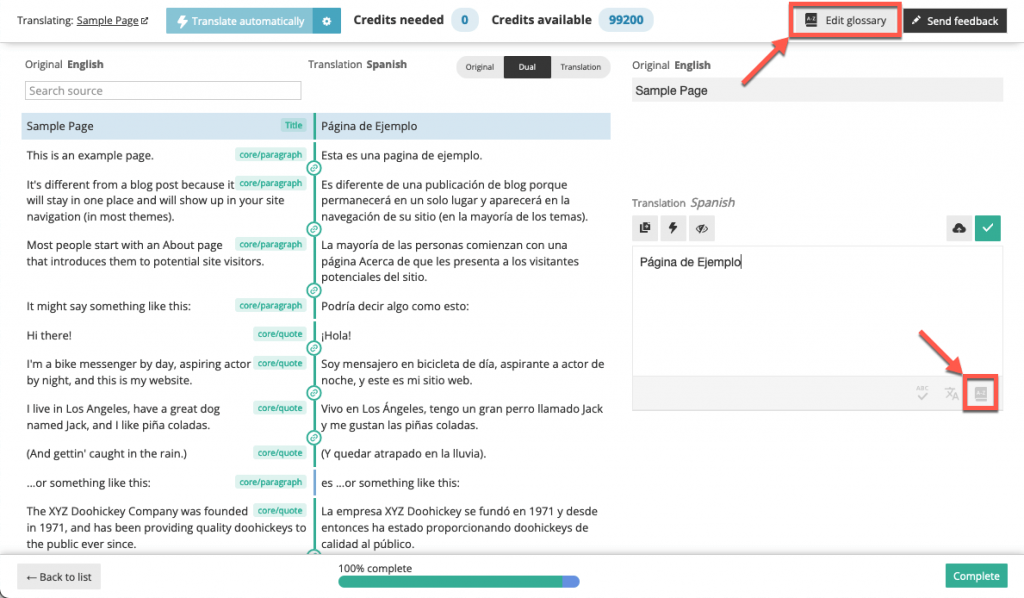Hide translation preview with eye-slash icon
This screenshot has height=598, width=1024.
pos(701,228)
